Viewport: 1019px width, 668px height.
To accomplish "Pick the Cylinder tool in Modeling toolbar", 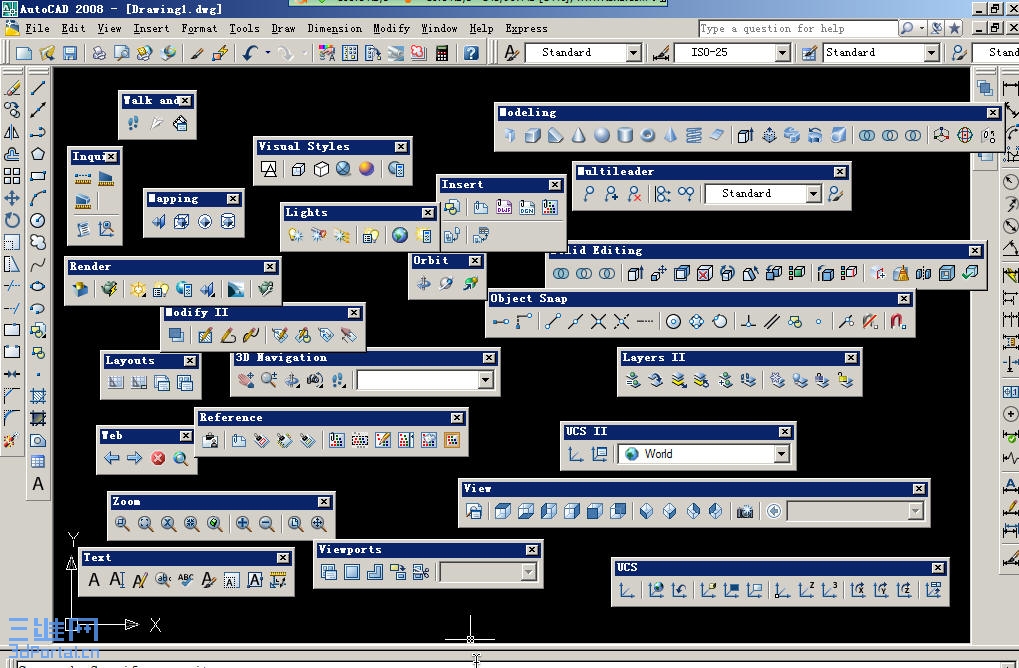I will [x=625, y=135].
